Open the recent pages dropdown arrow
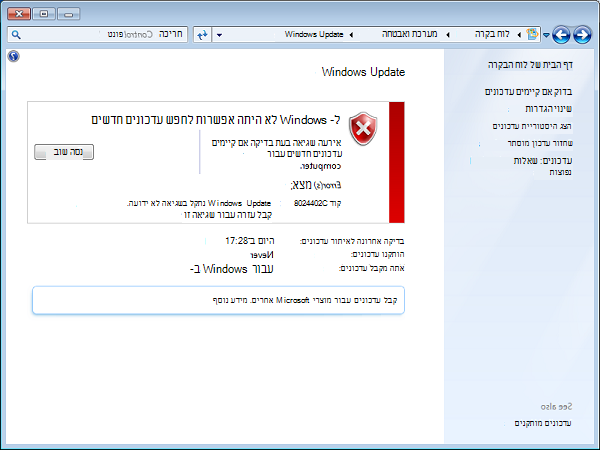 [546, 35]
